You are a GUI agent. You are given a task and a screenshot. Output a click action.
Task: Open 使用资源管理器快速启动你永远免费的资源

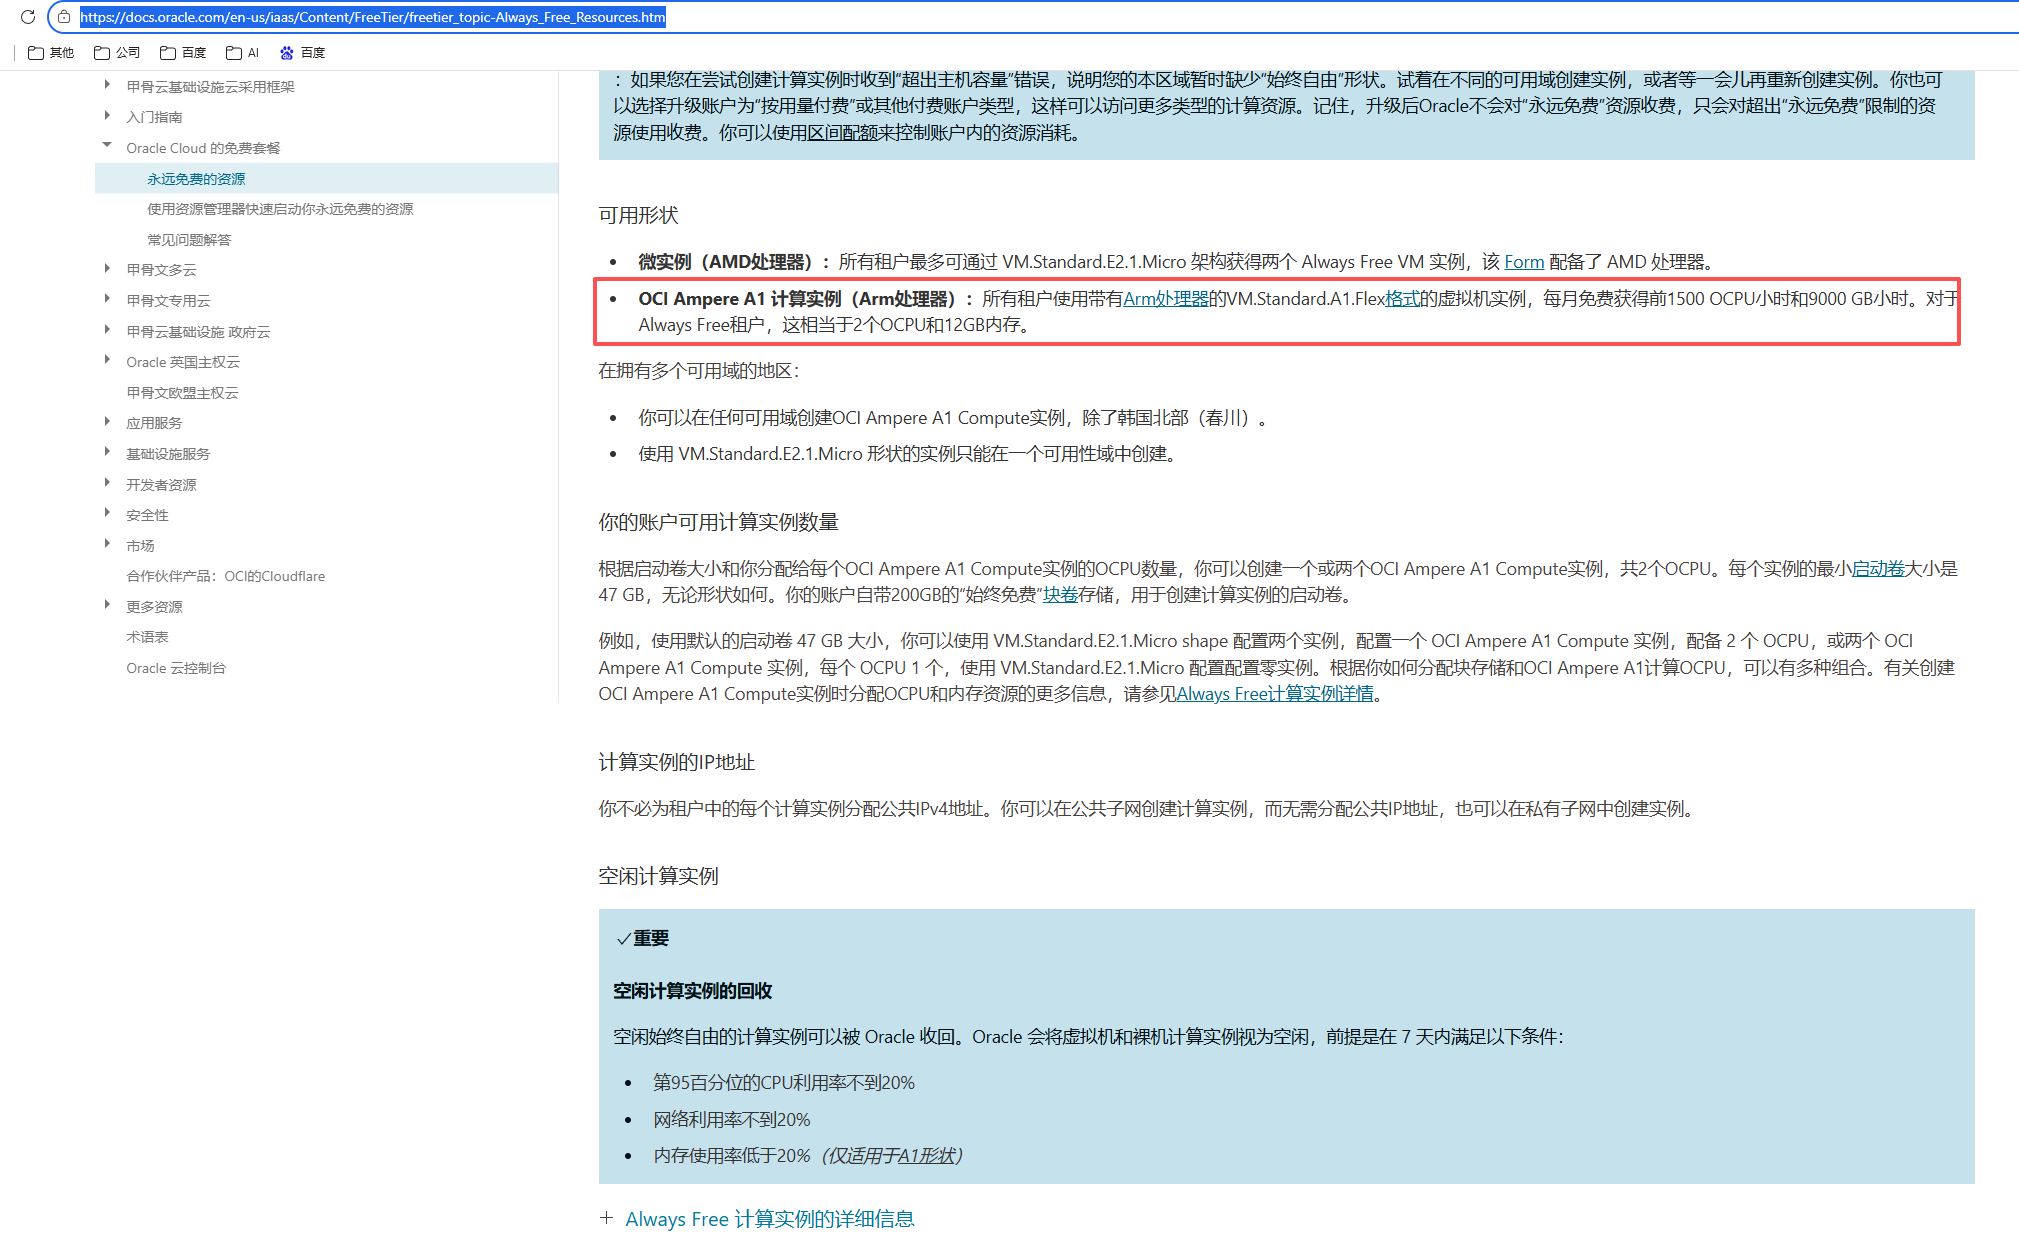280,209
